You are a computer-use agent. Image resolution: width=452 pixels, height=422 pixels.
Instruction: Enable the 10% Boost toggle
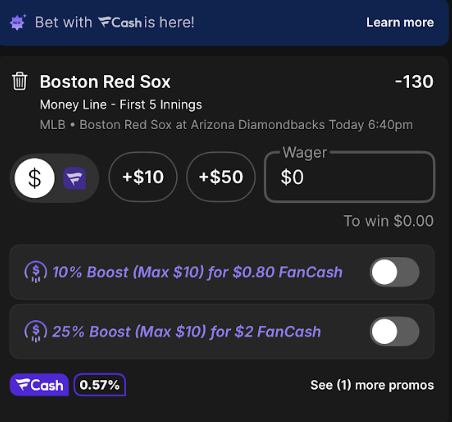pos(395,272)
